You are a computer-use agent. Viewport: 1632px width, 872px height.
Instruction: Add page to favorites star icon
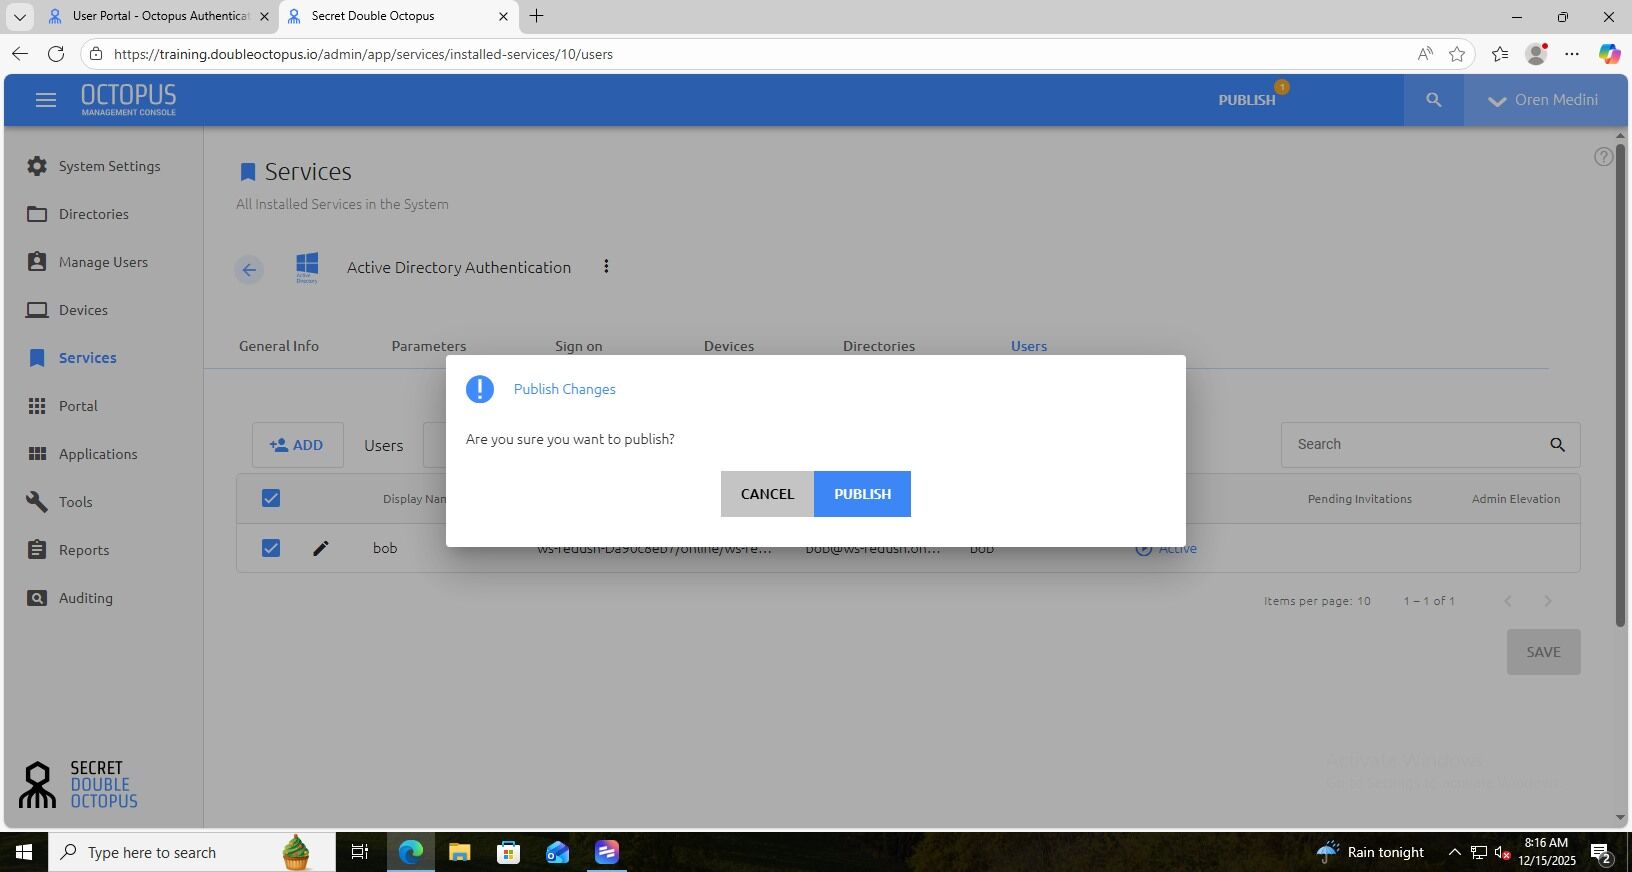click(1457, 54)
